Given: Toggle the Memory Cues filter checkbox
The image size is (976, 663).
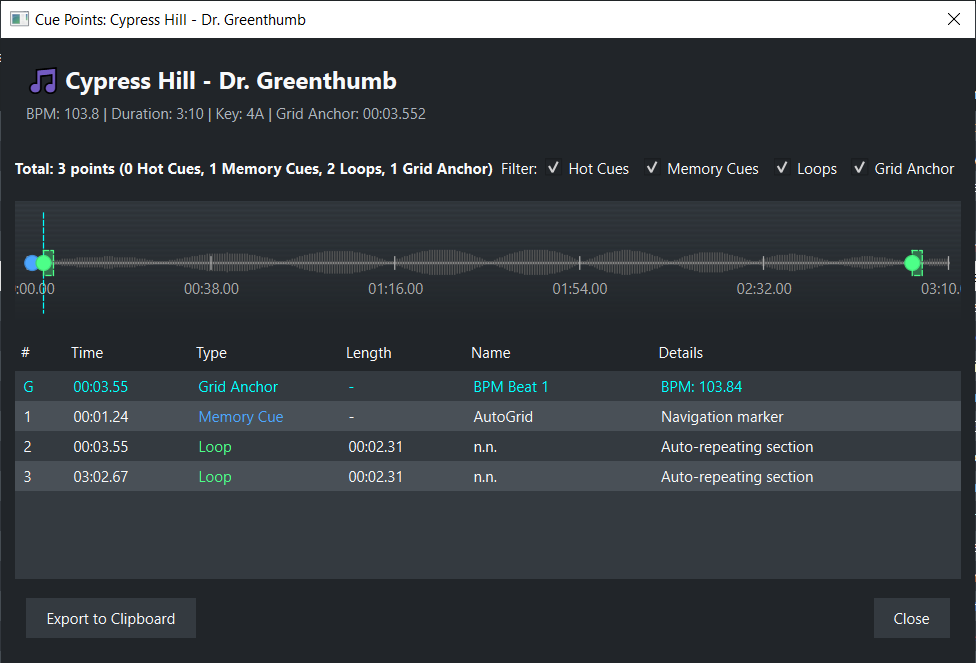Looking at the screenshot, I should click(652, 167).
